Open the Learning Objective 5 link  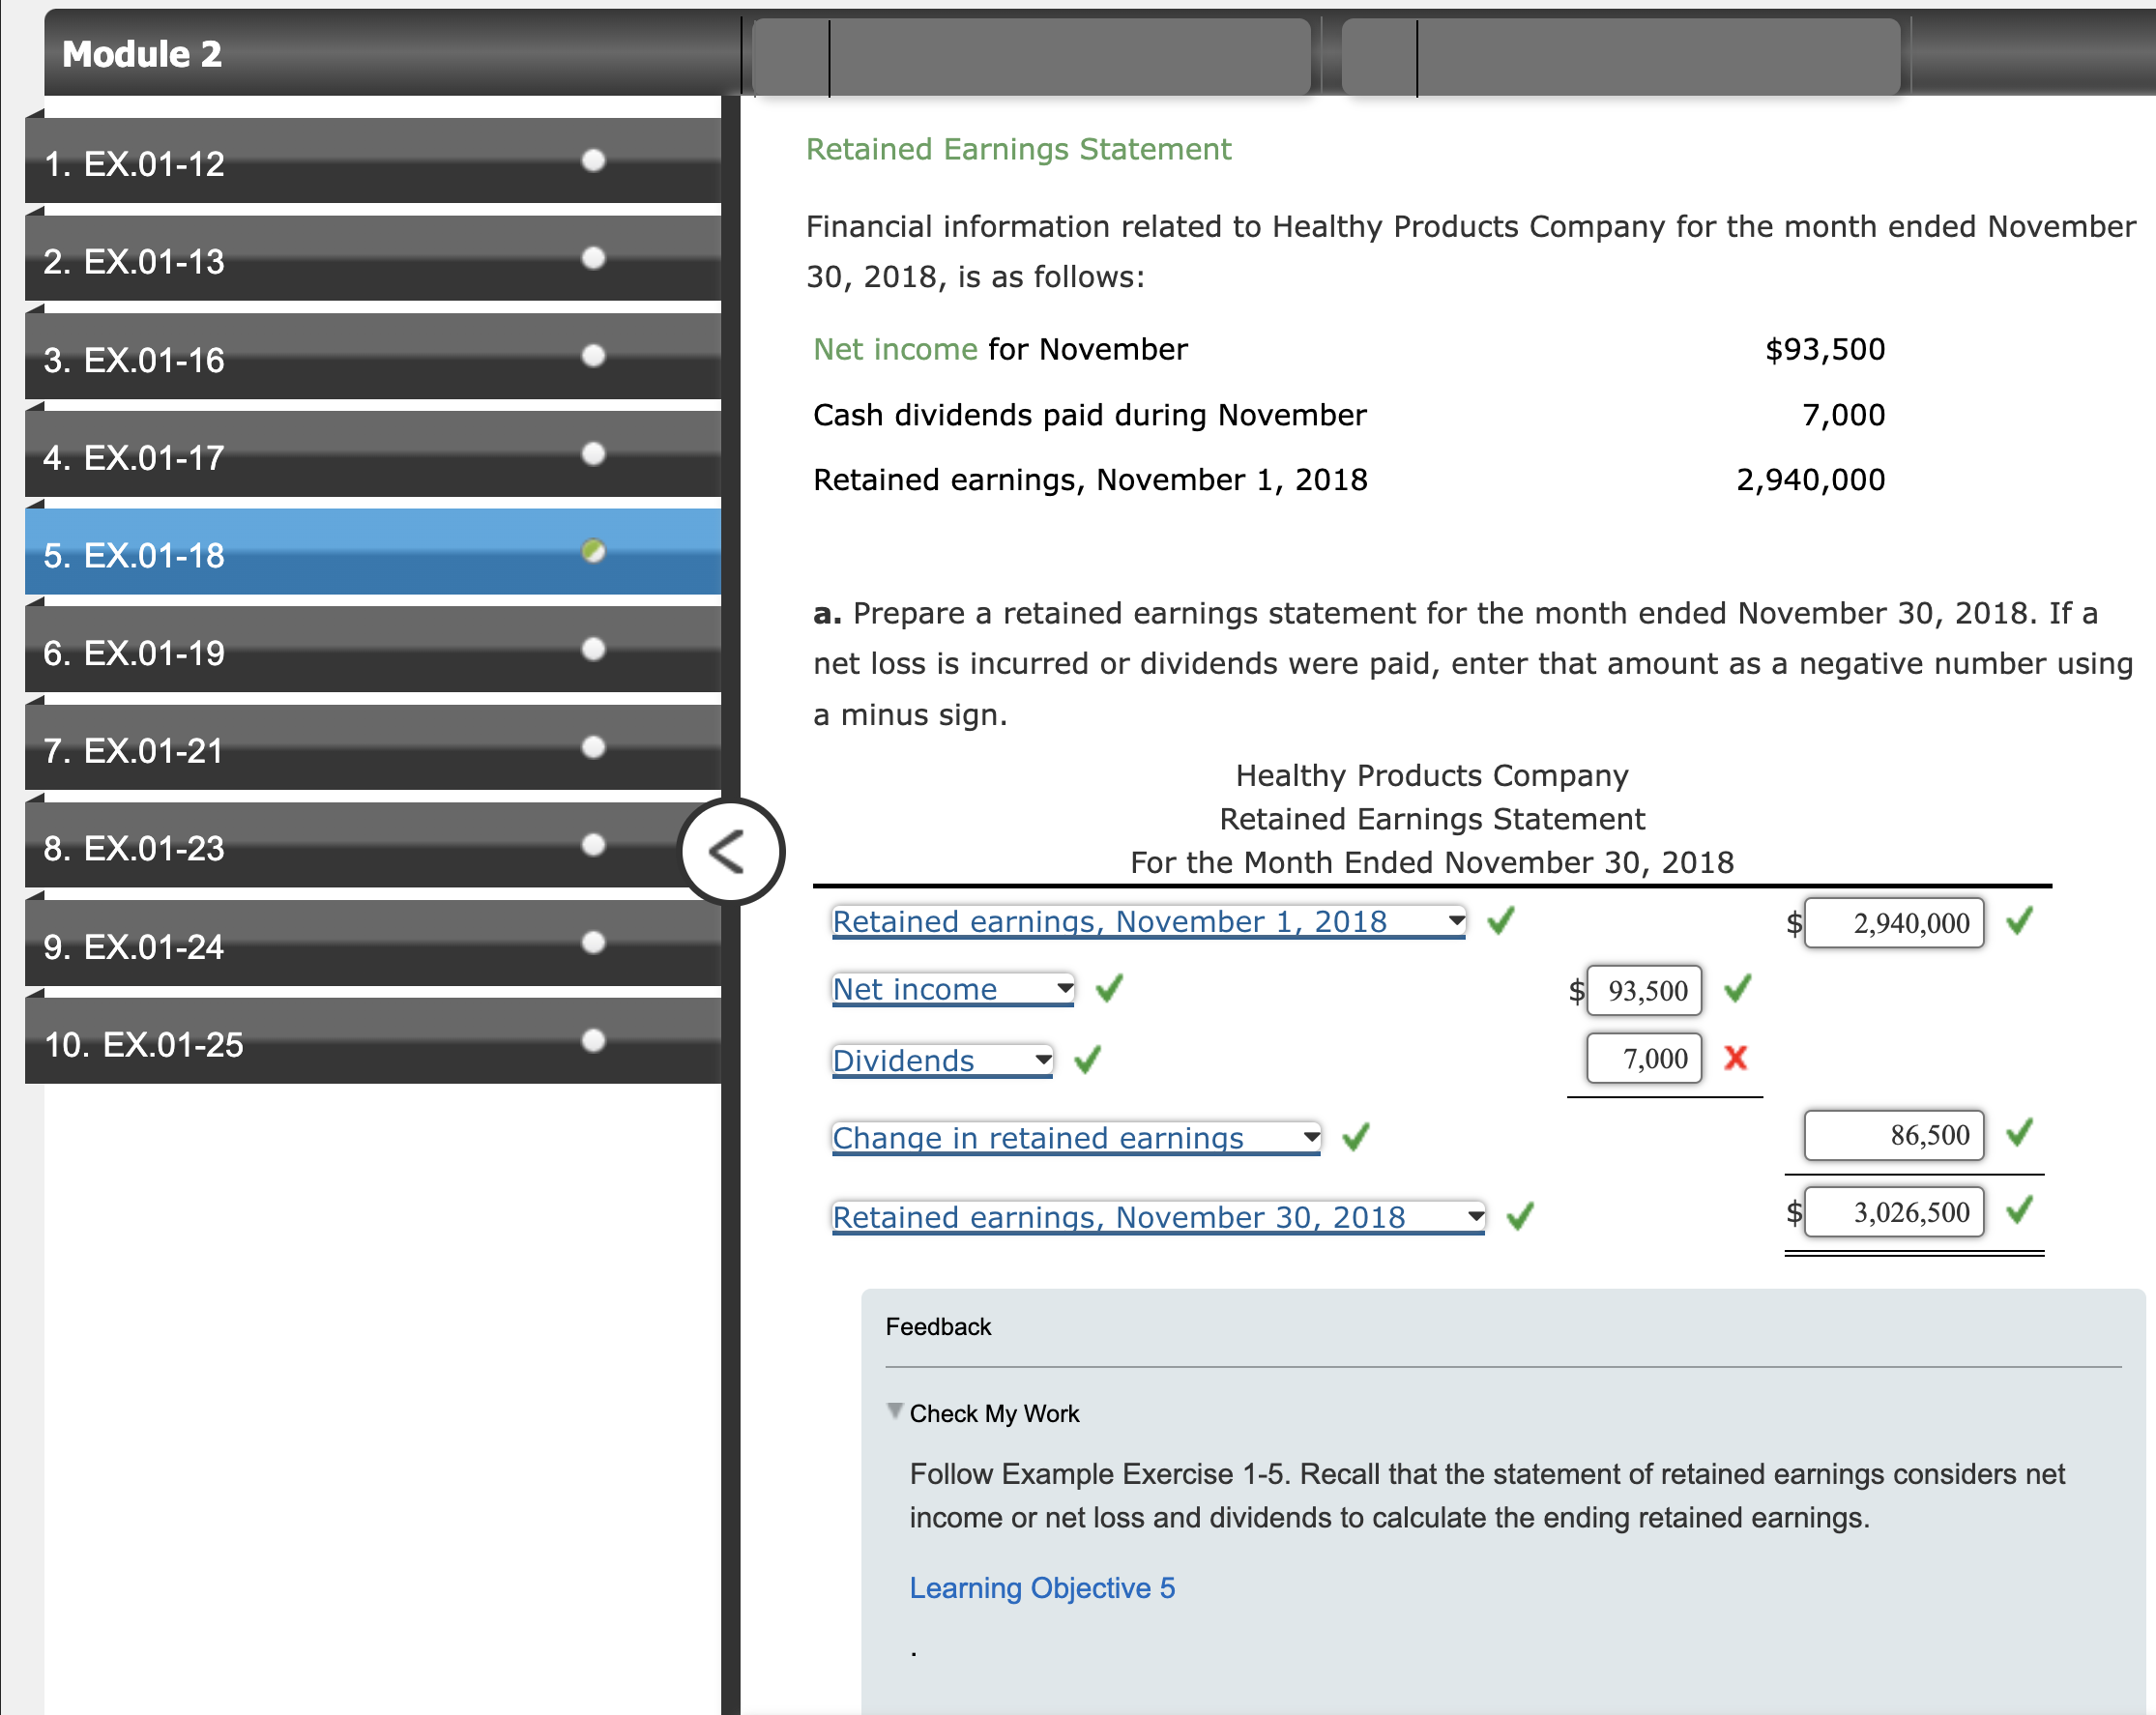pos(1042,1588)
